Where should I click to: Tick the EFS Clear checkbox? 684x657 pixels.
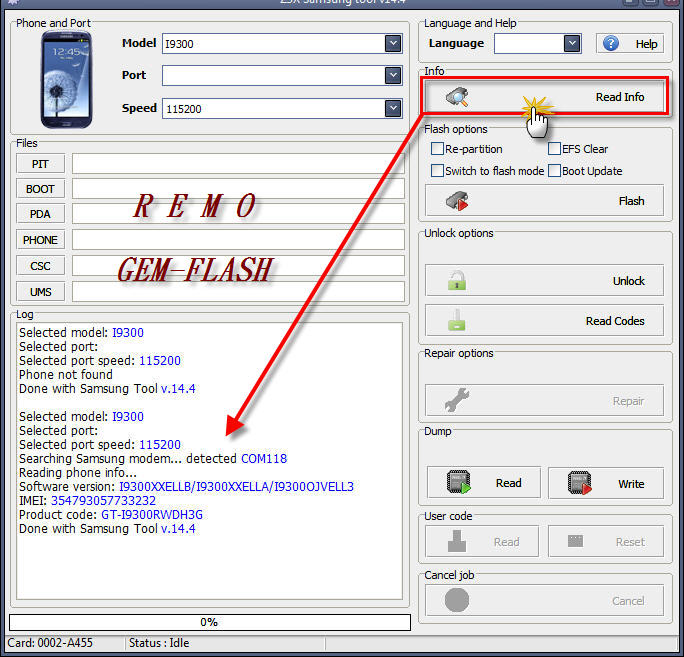point(554,149)
